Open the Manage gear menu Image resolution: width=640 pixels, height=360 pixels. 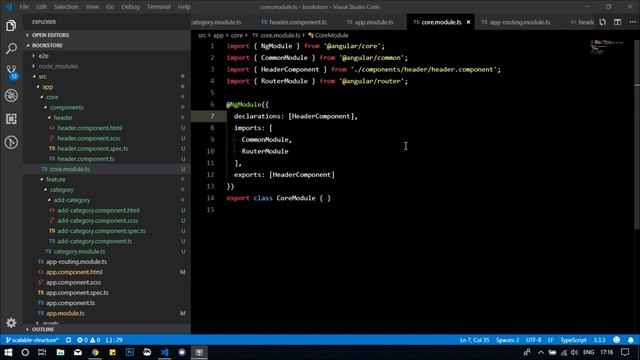(11, 323)
